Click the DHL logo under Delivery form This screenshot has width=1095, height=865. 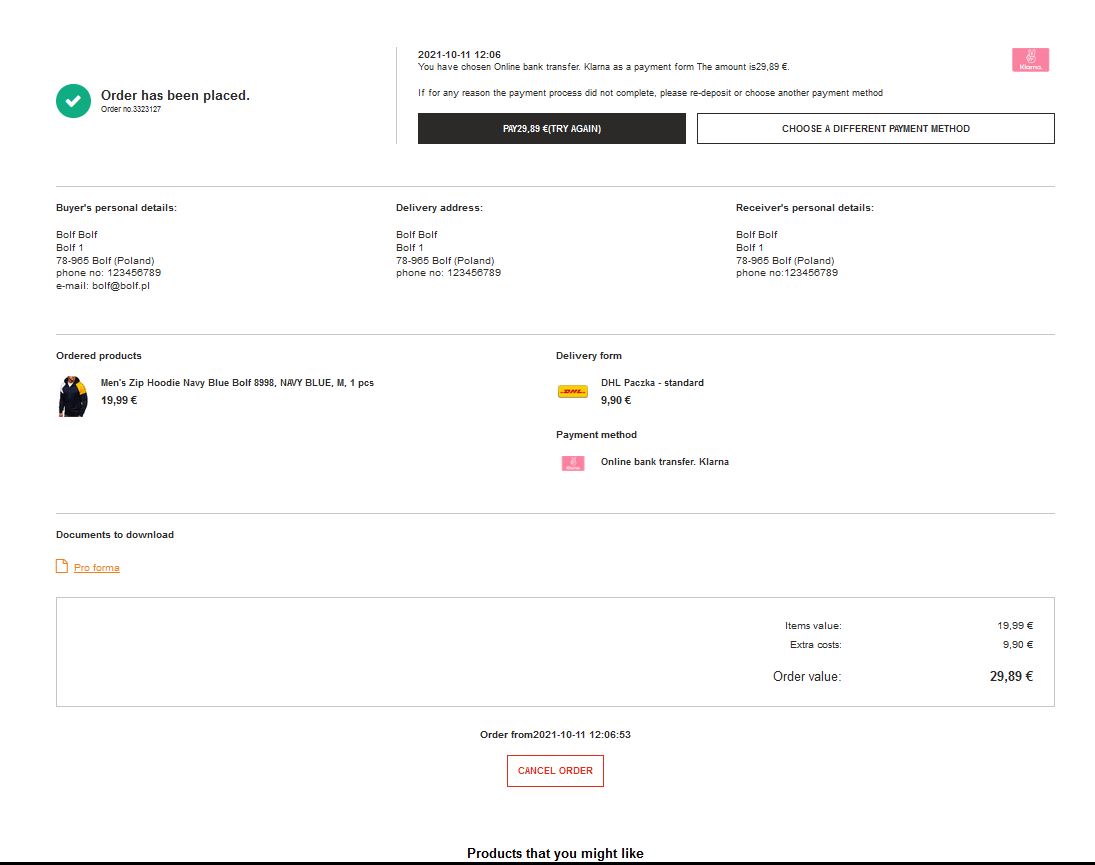click(x=573, y=392)
